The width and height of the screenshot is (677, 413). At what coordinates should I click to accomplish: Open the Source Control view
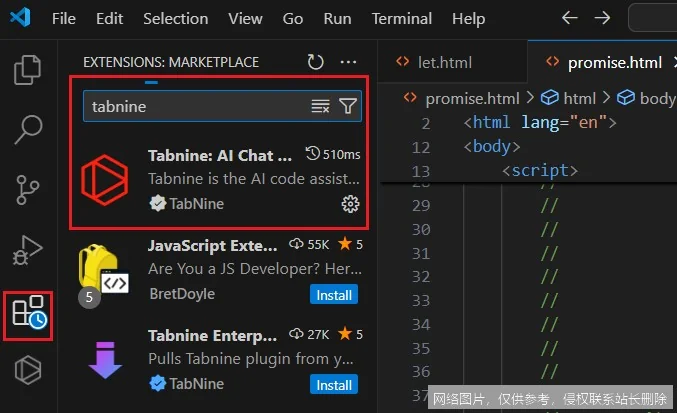coord(28,189)
